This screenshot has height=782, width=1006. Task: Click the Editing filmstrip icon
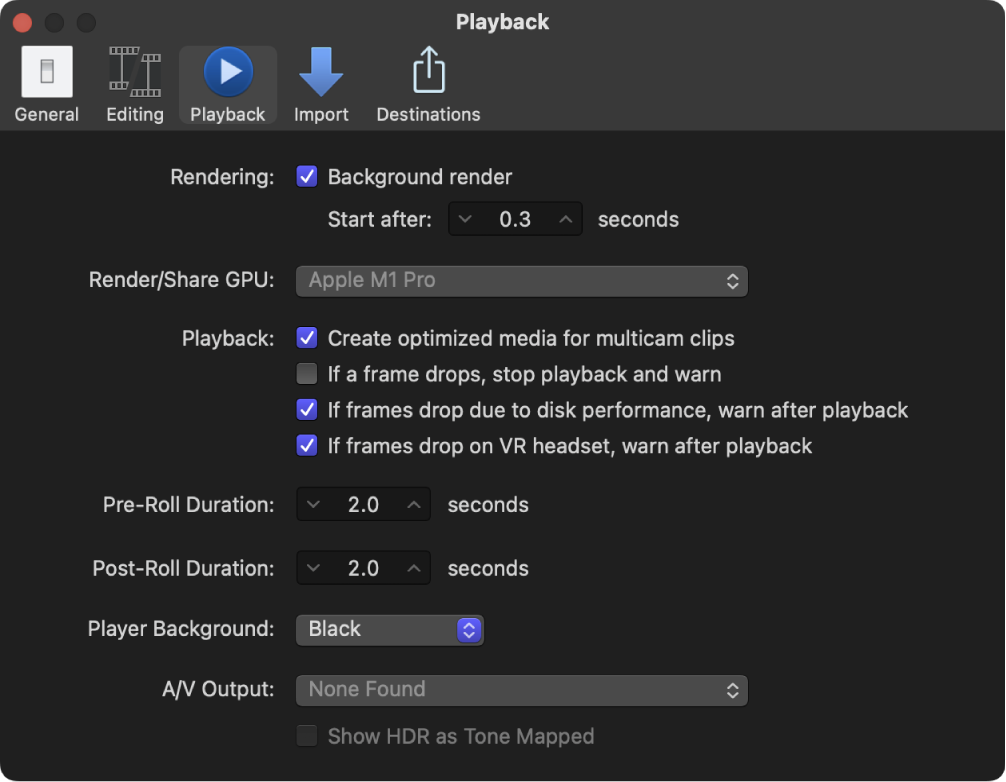click(134, 70)
